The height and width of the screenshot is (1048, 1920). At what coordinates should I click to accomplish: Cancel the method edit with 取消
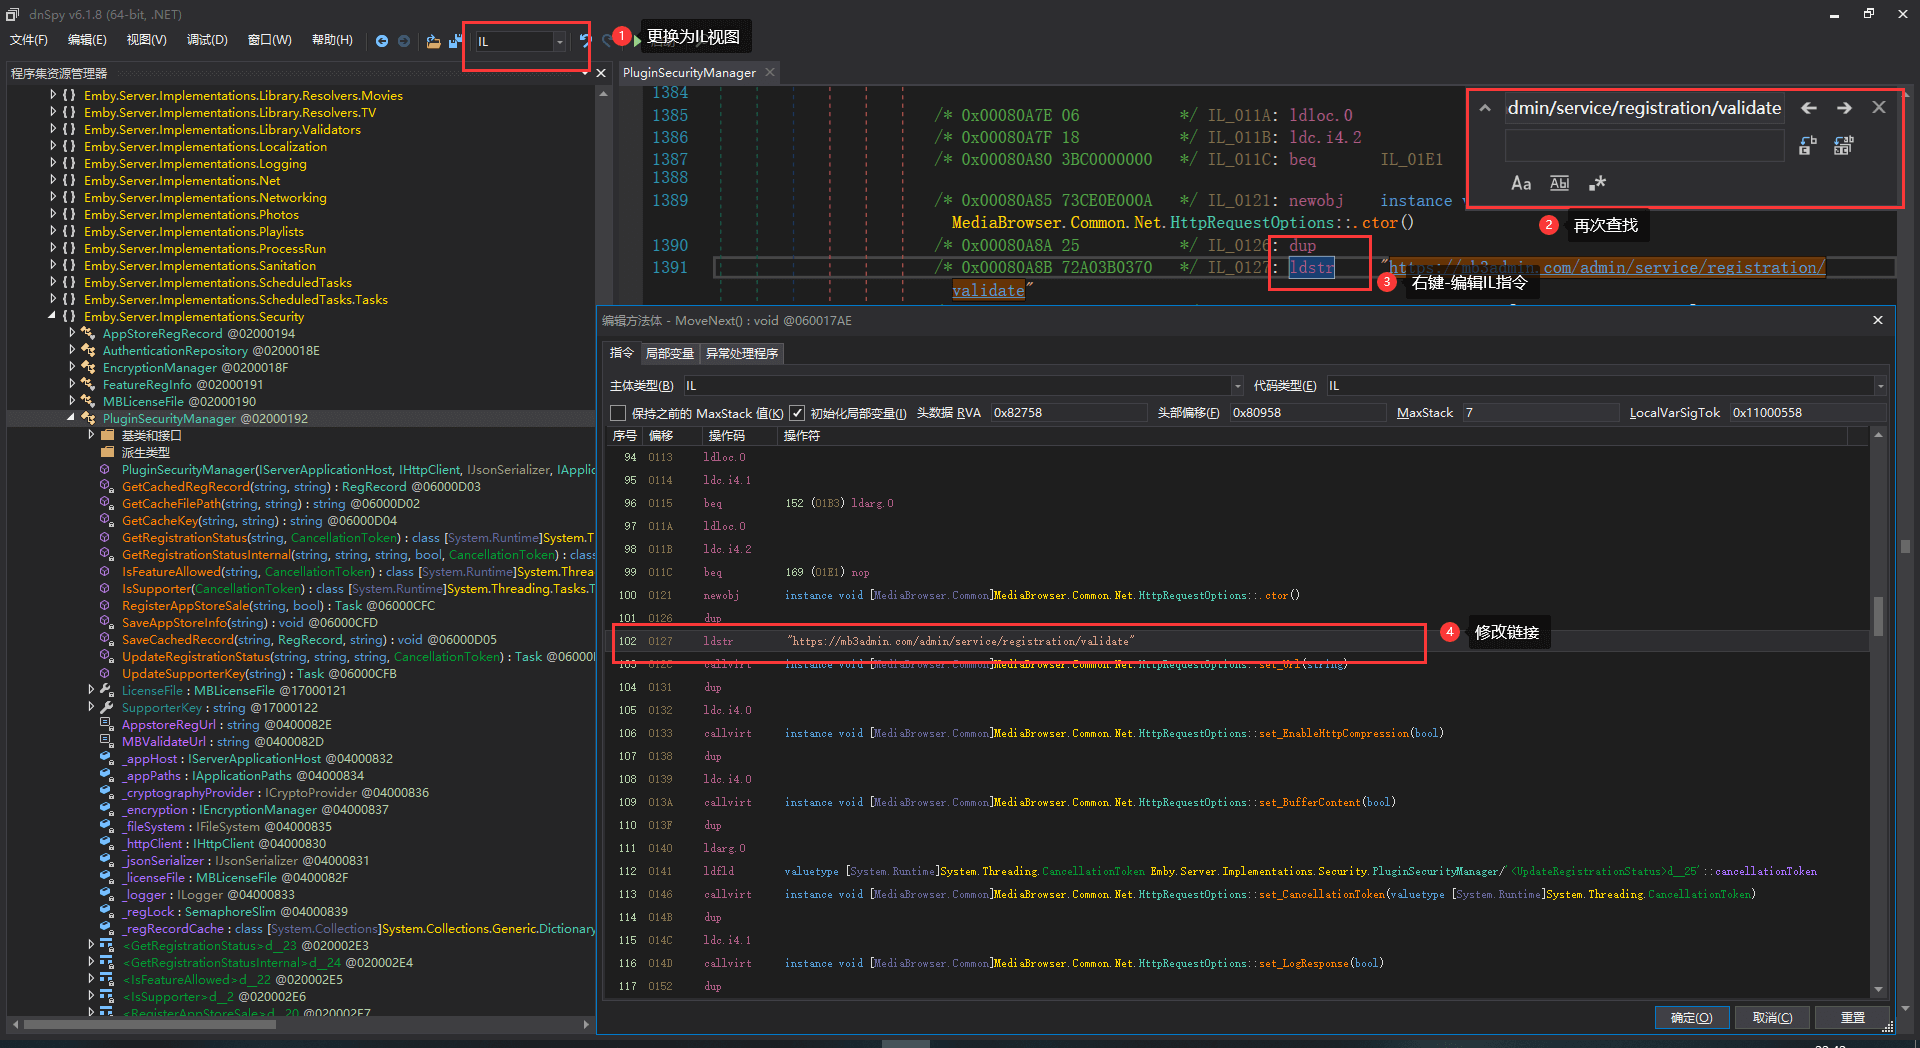[1772, 1017]
